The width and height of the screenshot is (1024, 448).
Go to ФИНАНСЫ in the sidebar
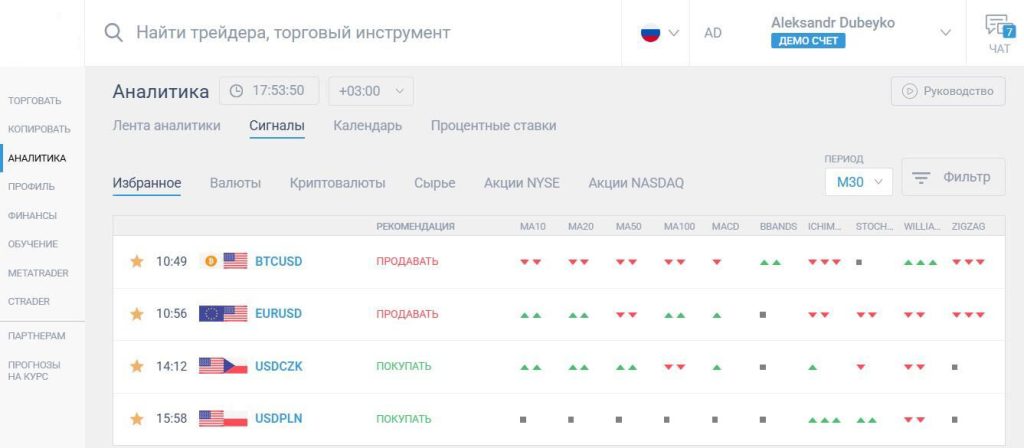click(x=33, y=216)
